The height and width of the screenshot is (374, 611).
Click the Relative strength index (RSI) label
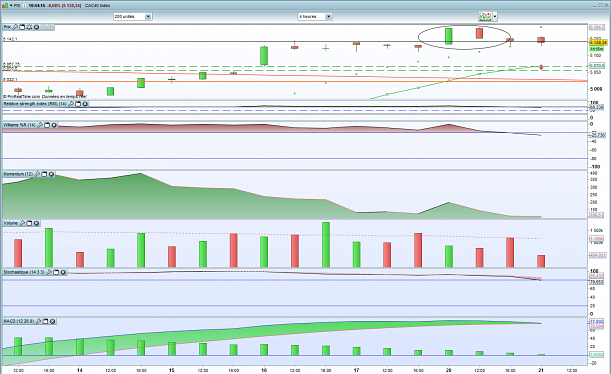[x=35, y=104]
